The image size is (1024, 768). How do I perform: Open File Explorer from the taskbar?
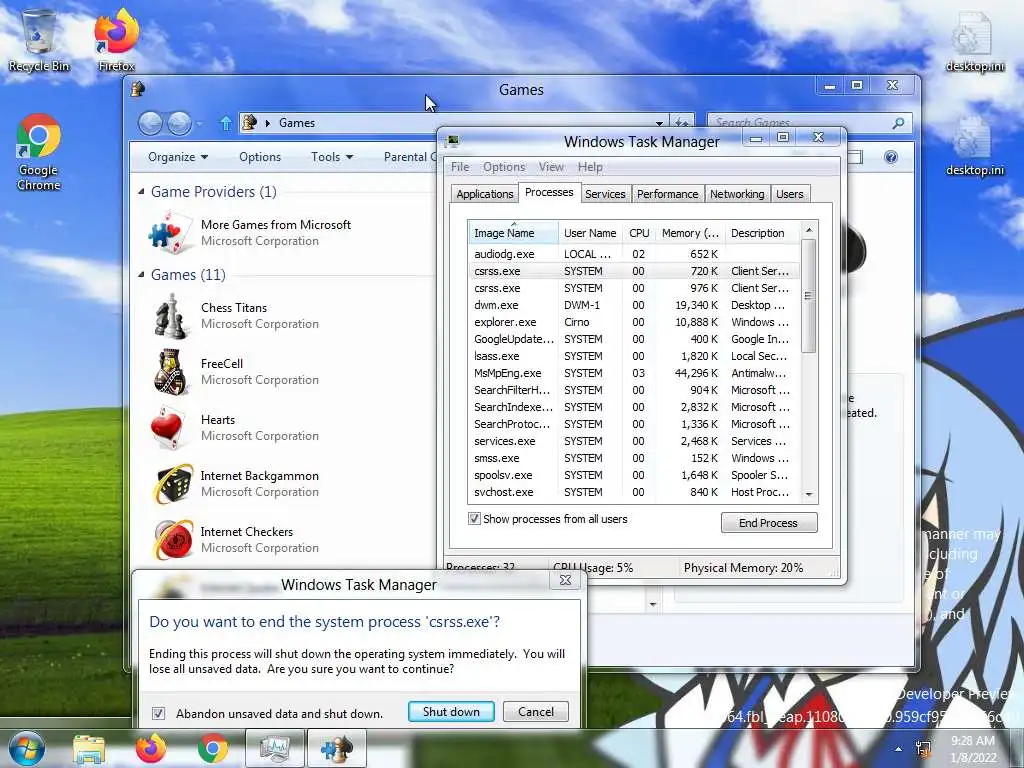(89, 749)
